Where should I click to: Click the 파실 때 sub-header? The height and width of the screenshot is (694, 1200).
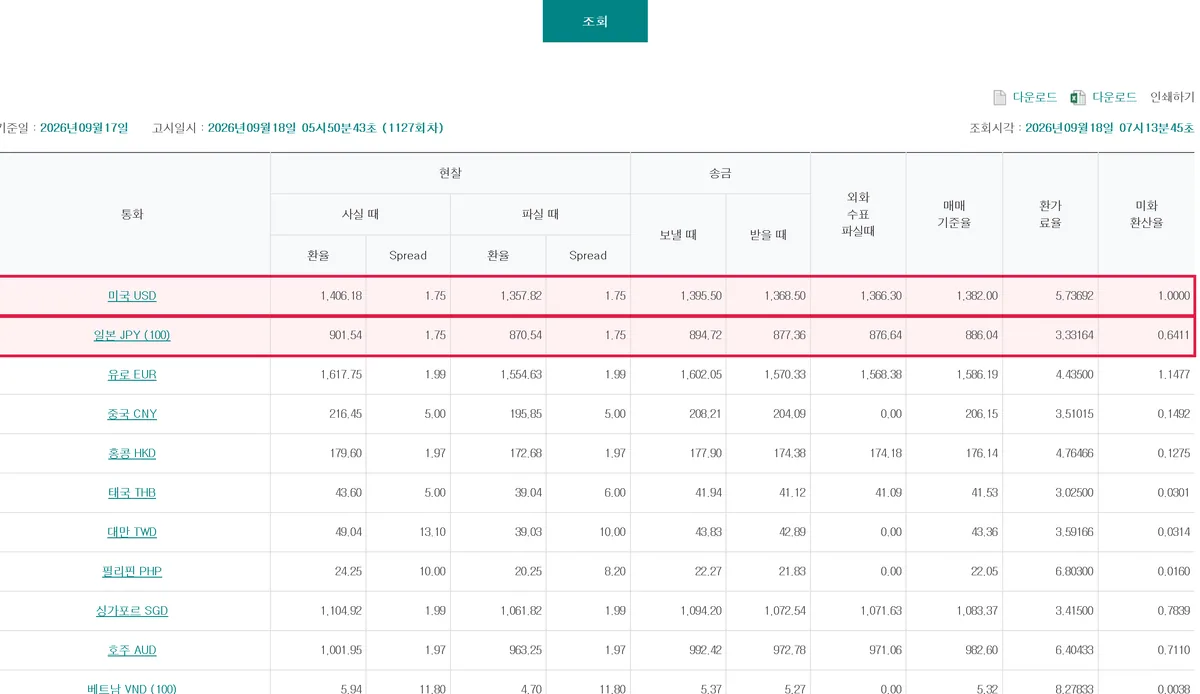click(540, 214)
